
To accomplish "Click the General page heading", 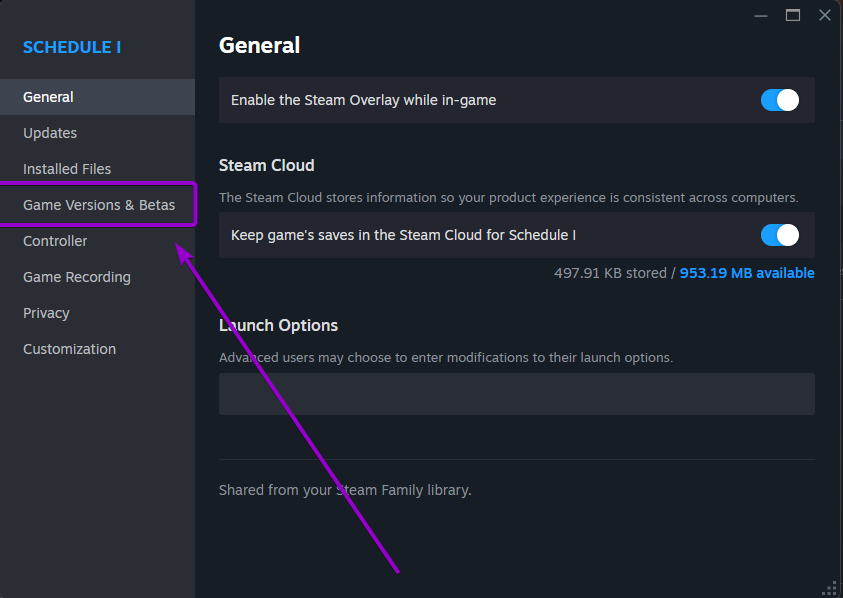I will [260, 45].
